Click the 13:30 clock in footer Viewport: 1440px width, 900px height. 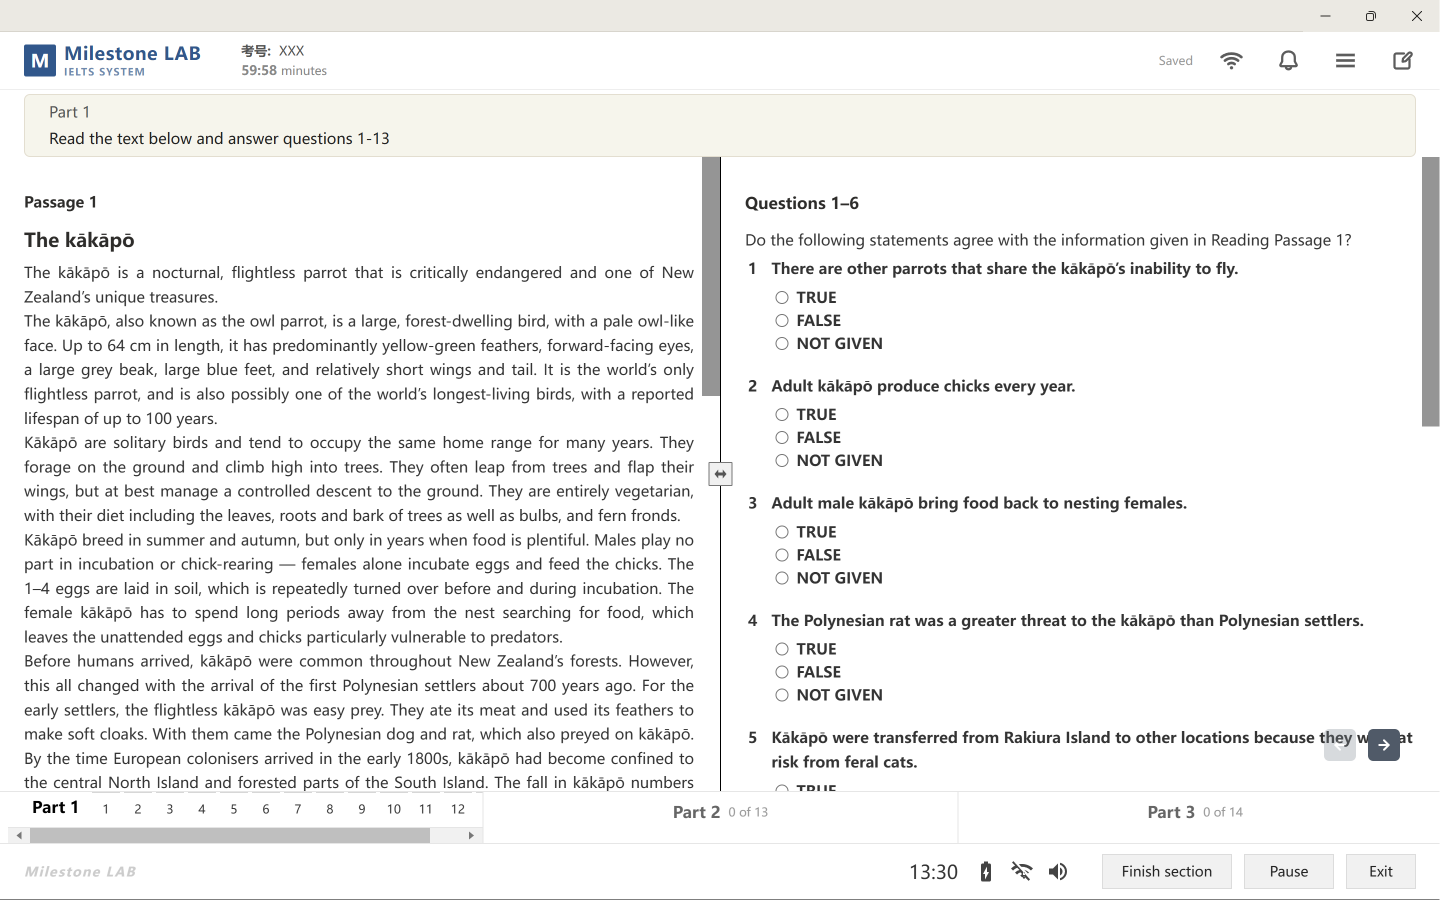tap(933, 872)
